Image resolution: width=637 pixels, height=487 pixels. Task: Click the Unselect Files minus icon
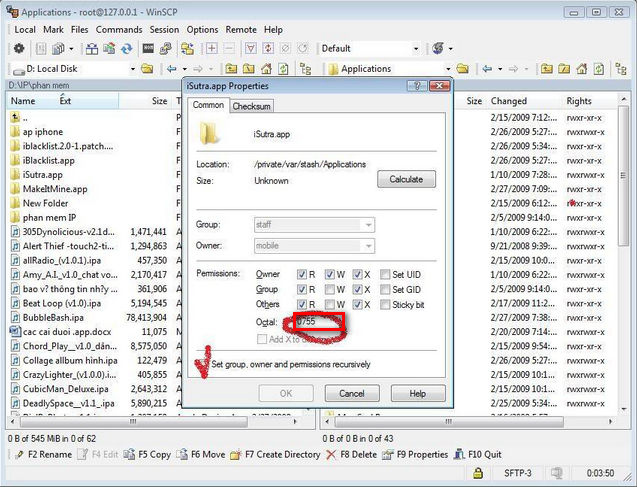[229, 49]
